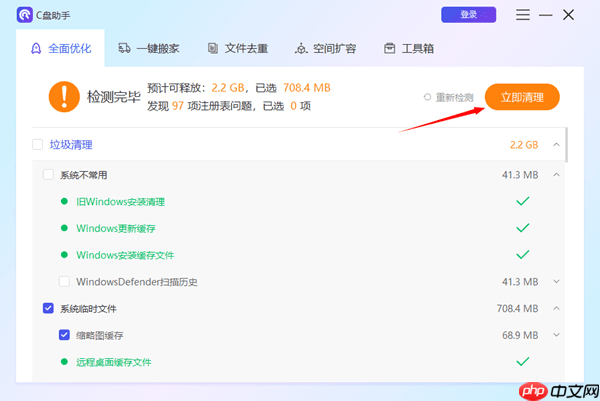Select the 缩略图缓存 label
Viewport: 600px width, 401px height.
[x=99, y=335]
